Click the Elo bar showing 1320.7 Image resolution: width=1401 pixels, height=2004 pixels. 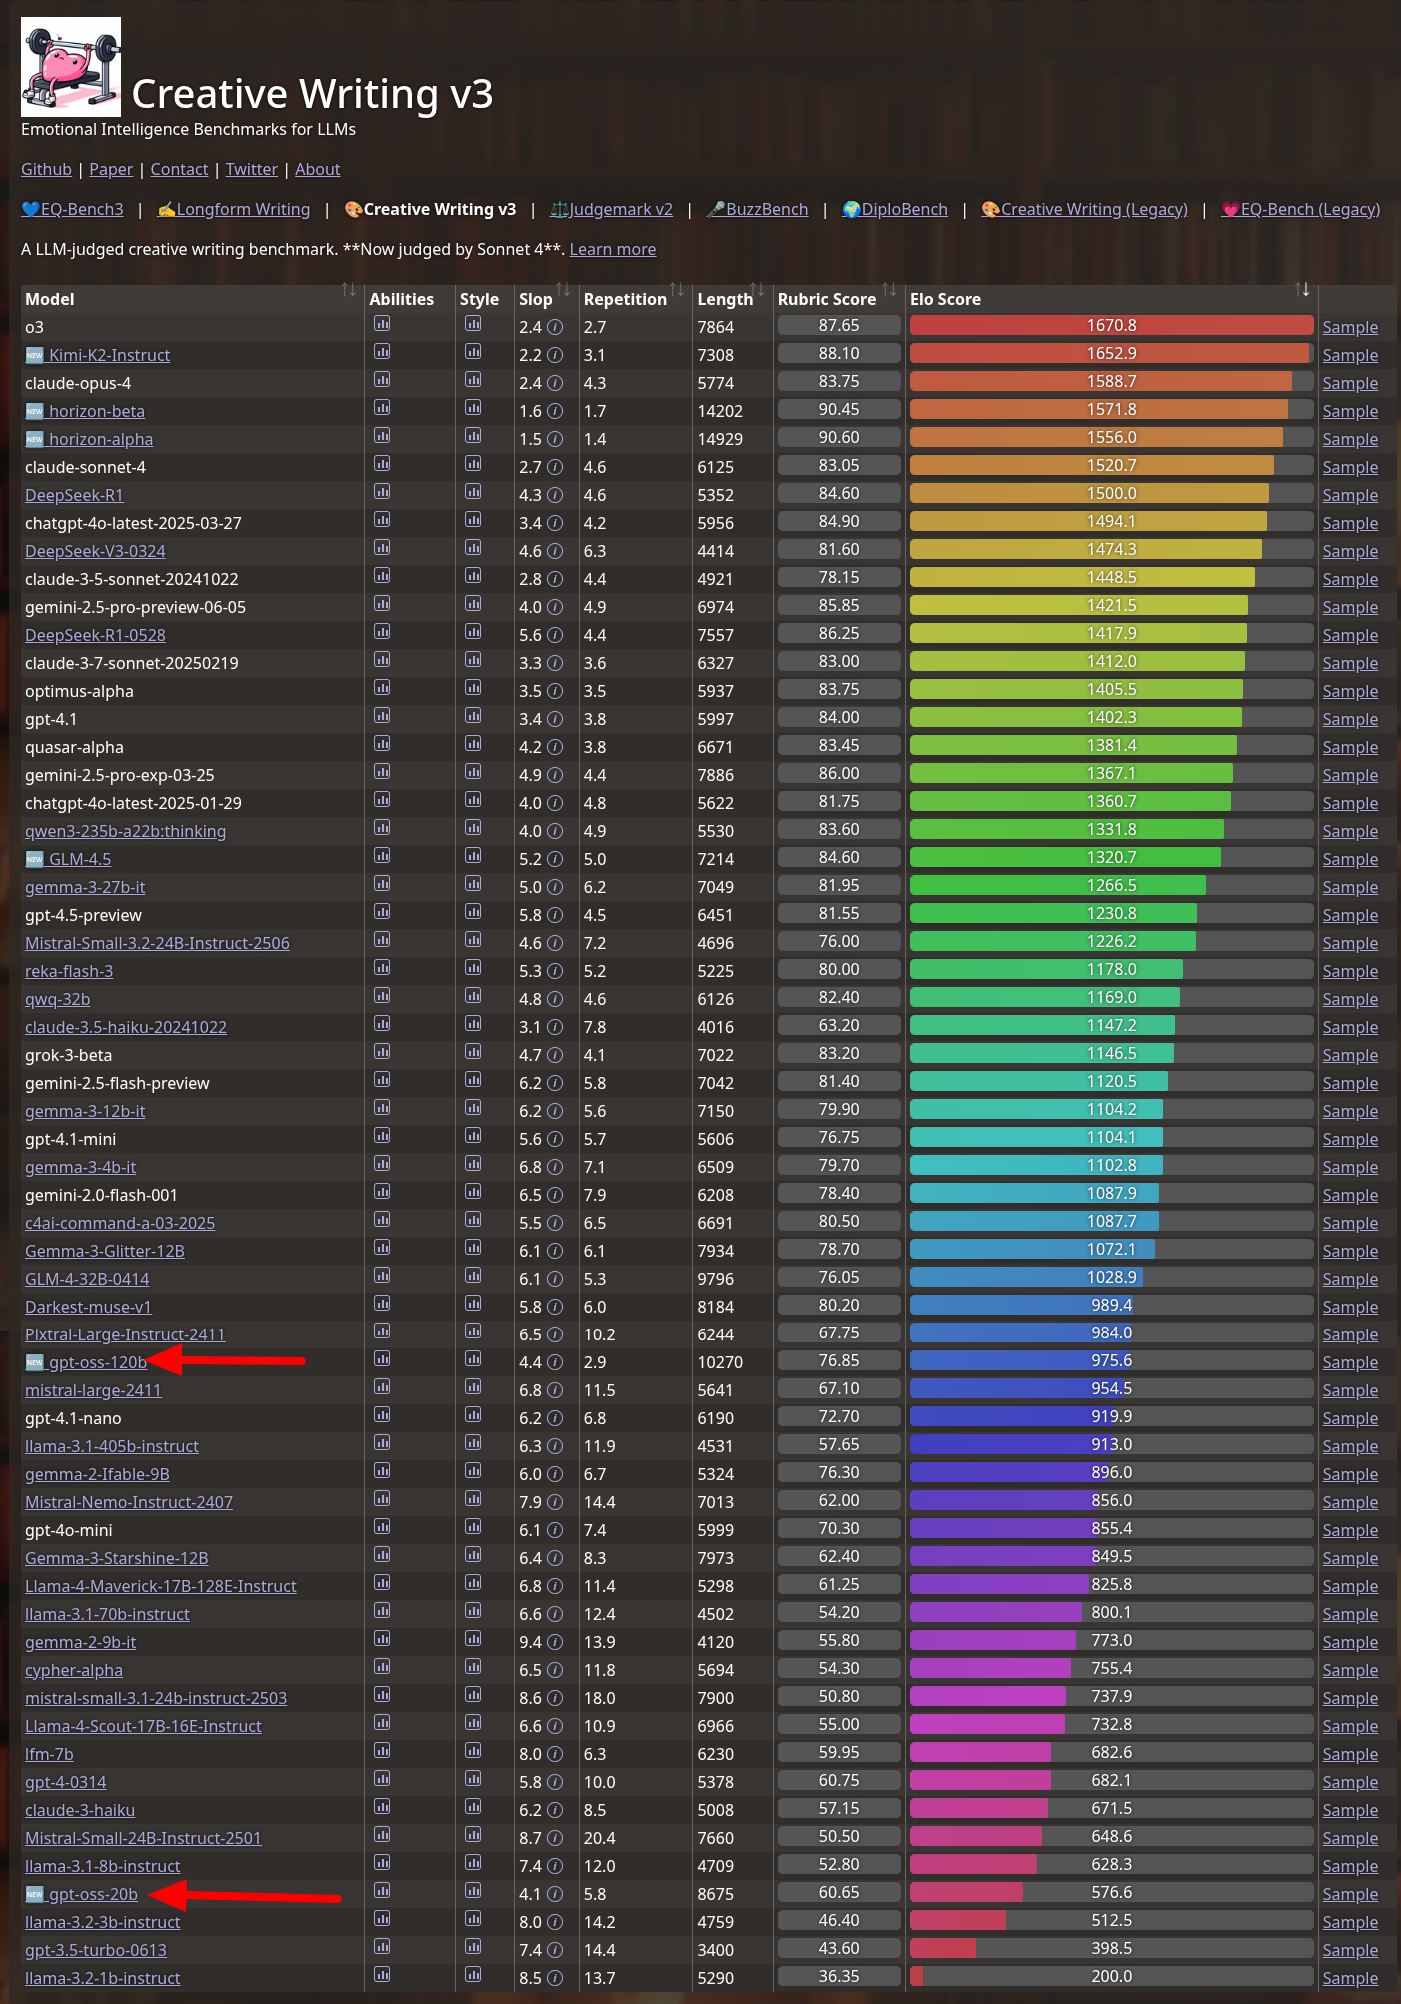point(1111,857)
